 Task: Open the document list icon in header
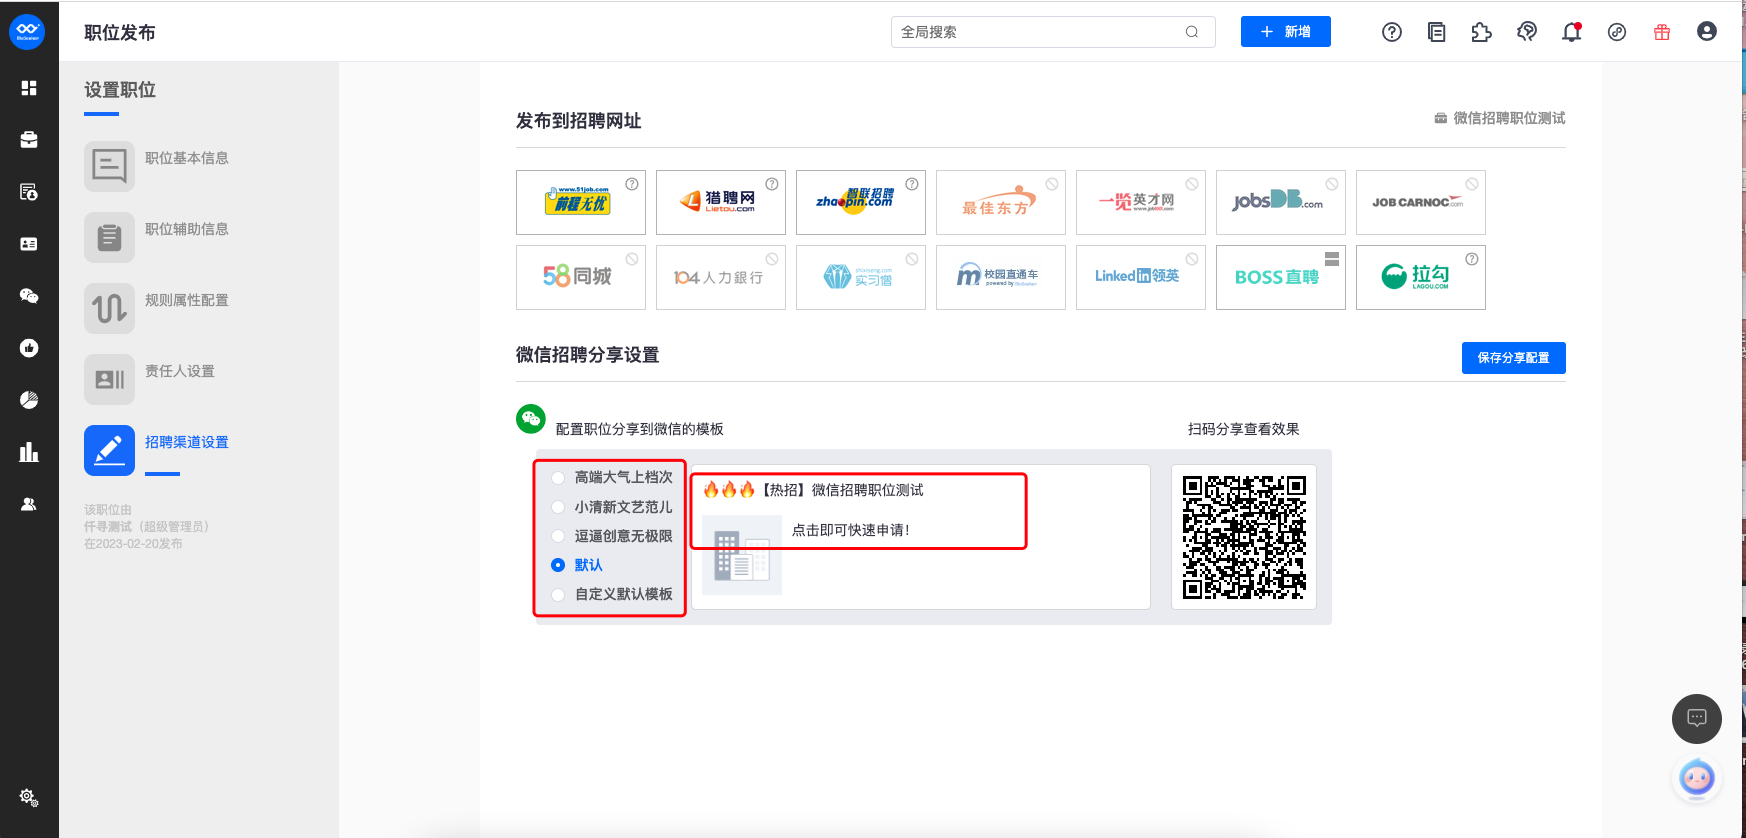tap(1437, 32)
